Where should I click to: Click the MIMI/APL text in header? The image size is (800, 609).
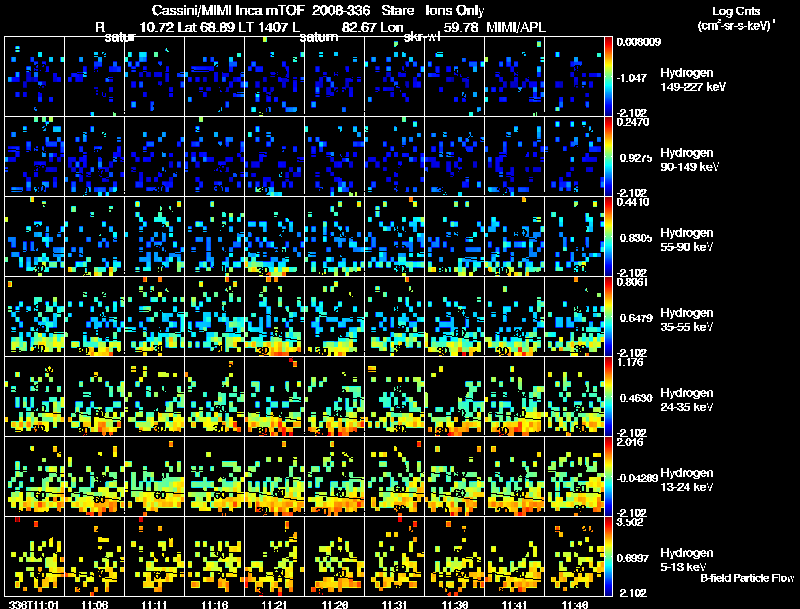coord(516,27)
